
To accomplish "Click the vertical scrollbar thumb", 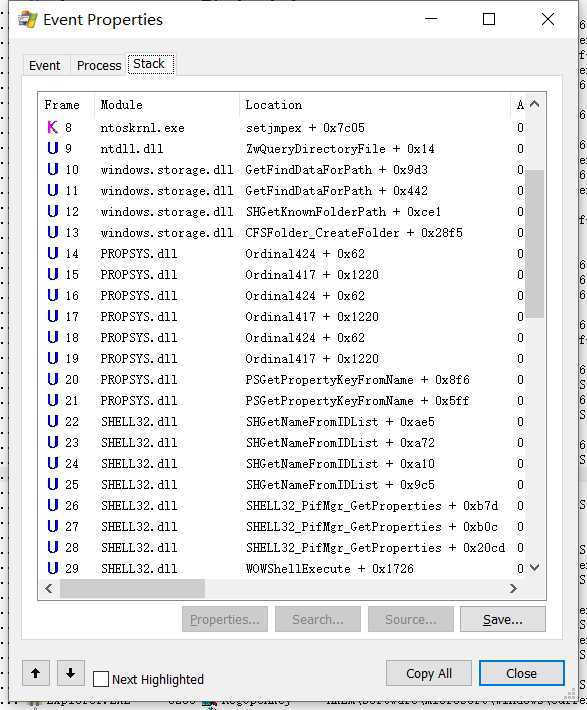I will click(x=534, y=244).
